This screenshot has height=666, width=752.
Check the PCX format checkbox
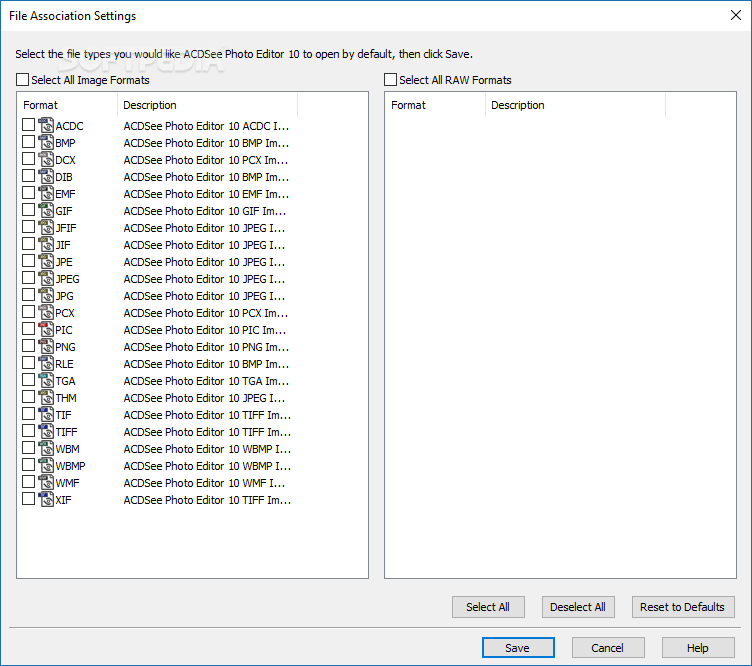click(28, 312)
